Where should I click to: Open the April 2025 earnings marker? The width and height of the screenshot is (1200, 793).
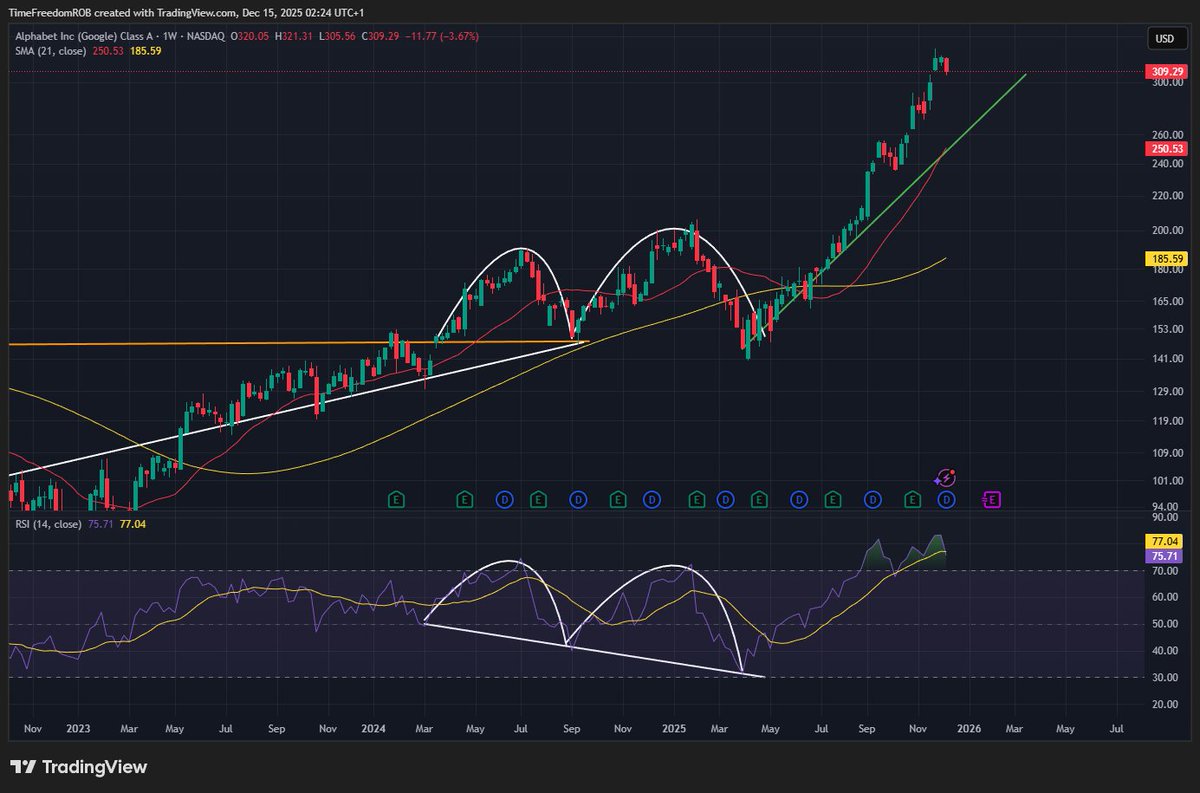coord(759,498)
